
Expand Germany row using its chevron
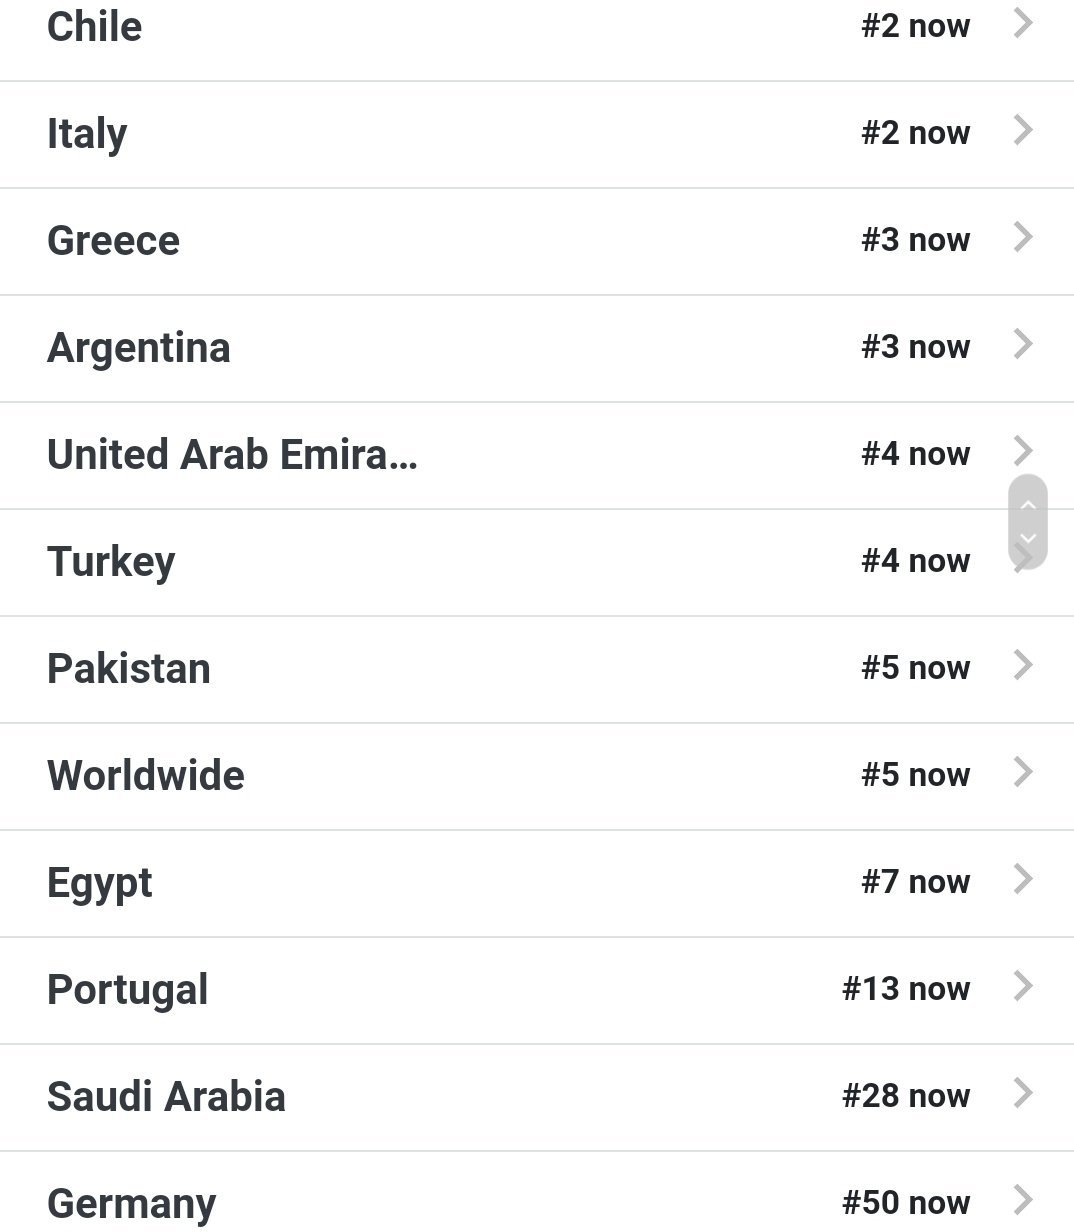tap(1022, 1200)
